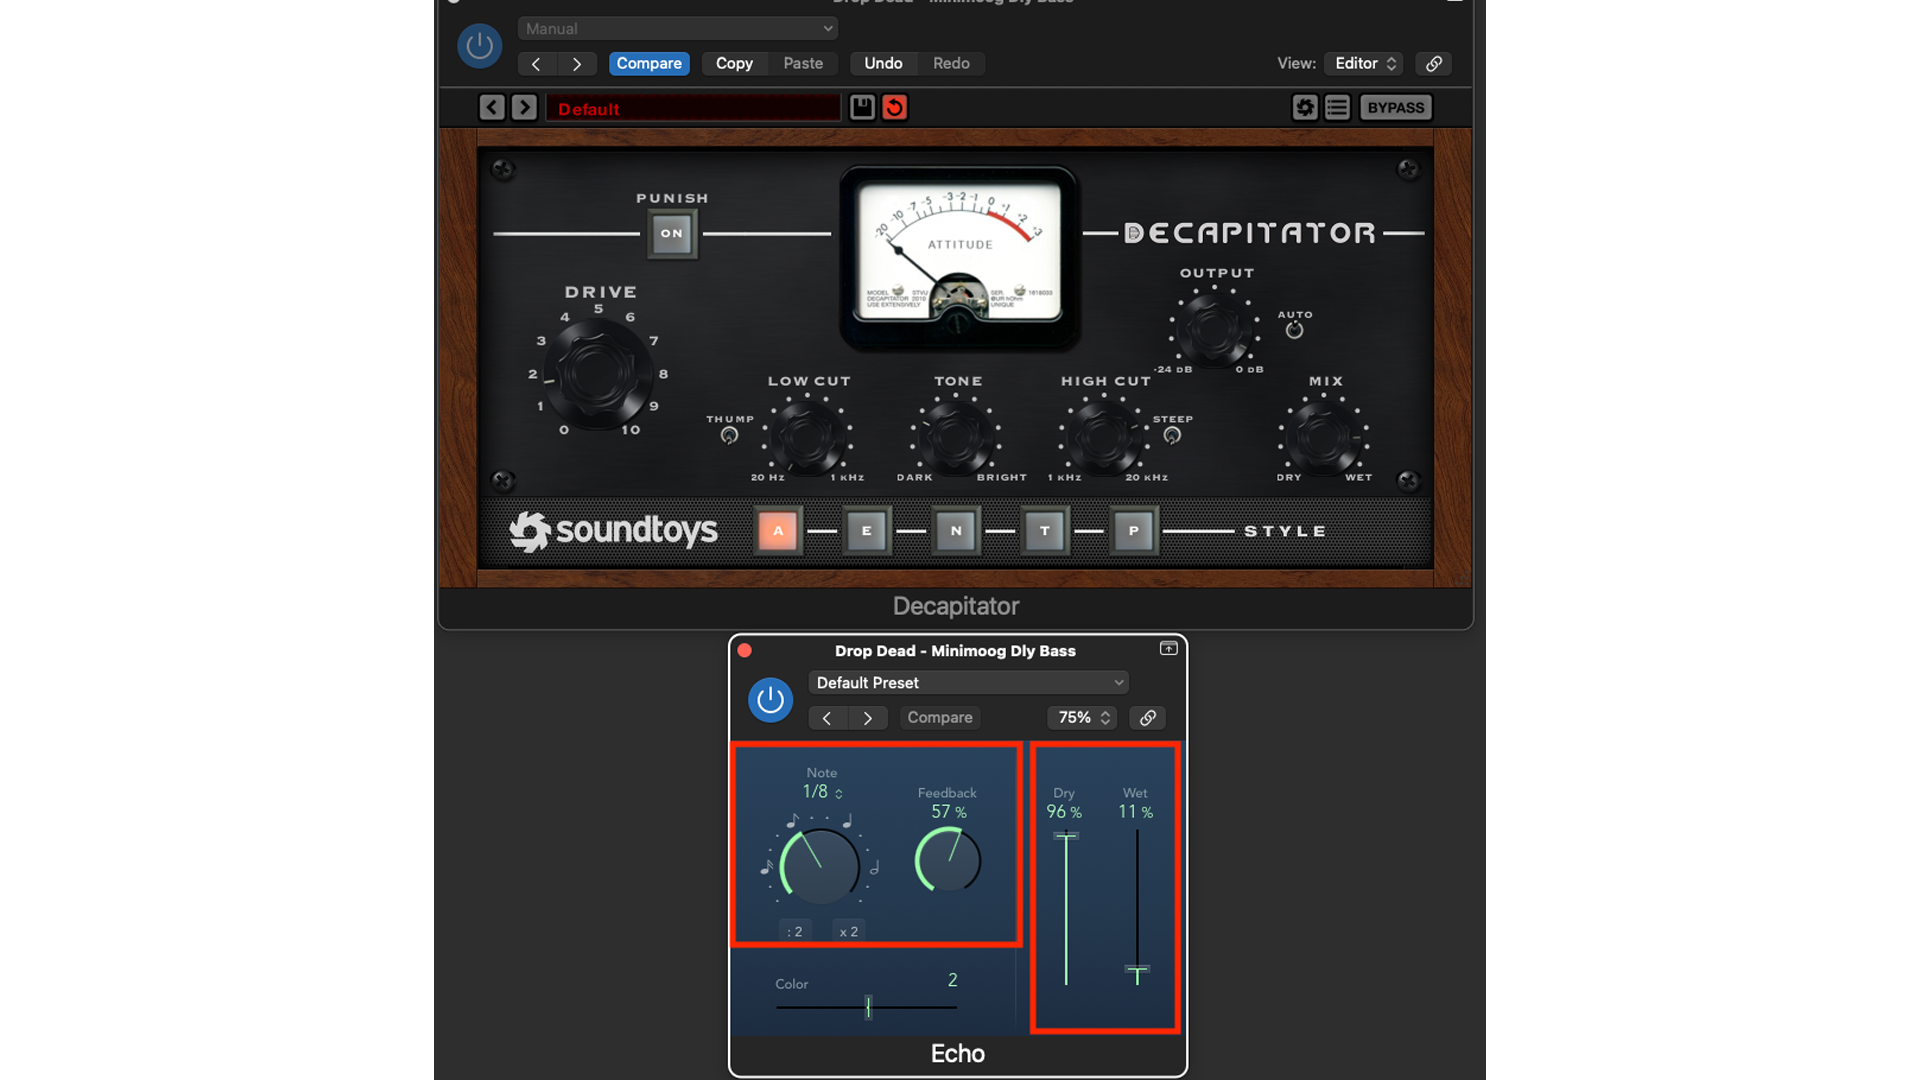Screen dimensions: 1920x1080
Task: Click the :2 halve delay button
Action: [x=795, y=932]
